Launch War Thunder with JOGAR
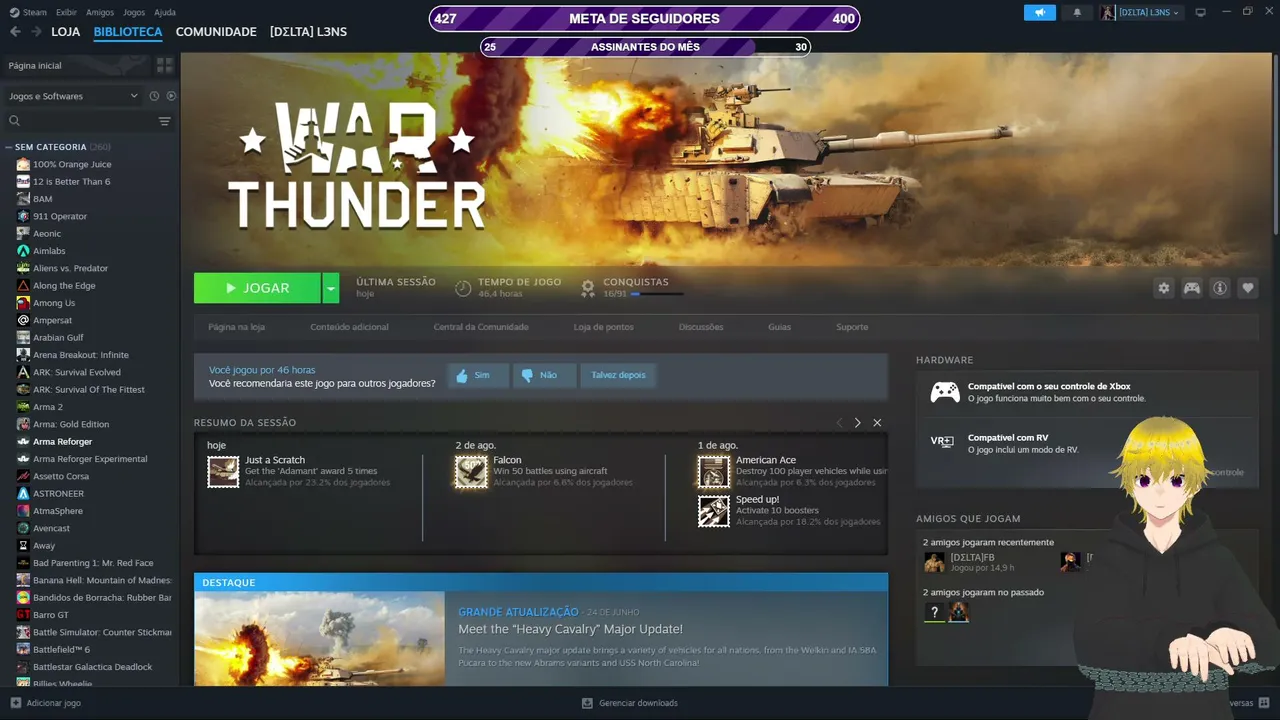Viewport: 1280px width, 720px height. pyautogui.click(x=257, y=288)
